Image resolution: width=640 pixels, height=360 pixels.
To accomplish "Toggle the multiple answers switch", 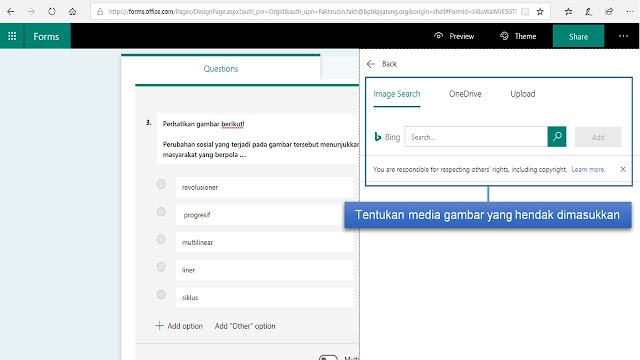I will pos(329,357).
